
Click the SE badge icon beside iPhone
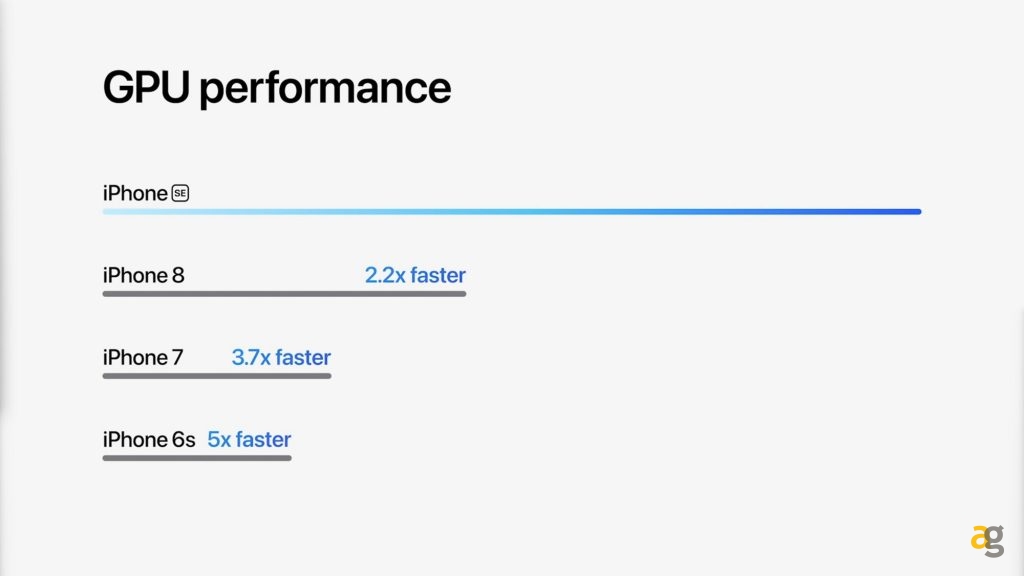point(180,193)
